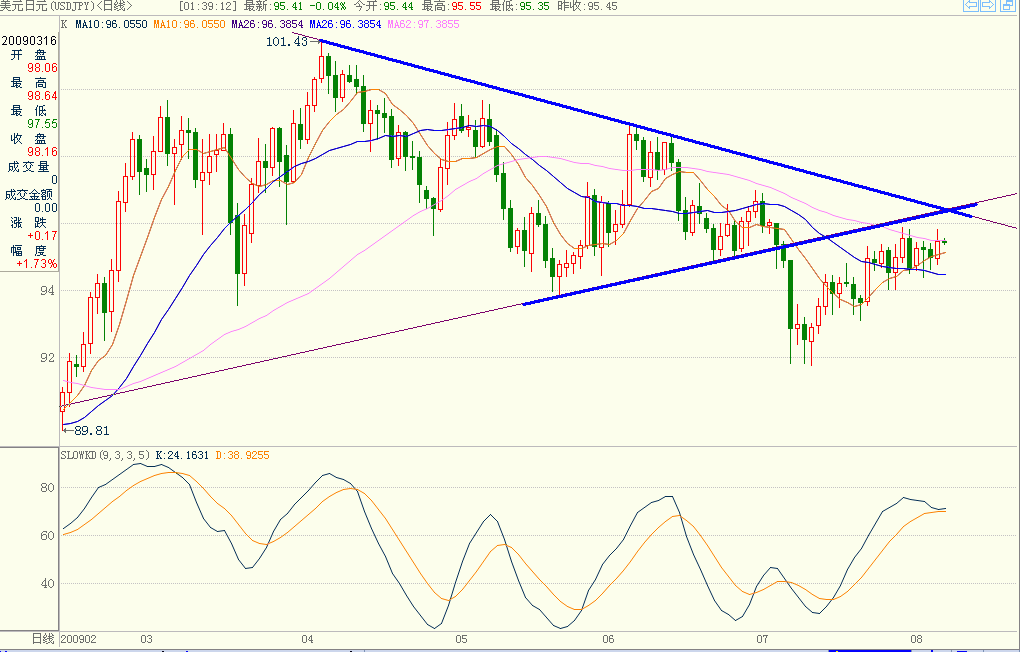This screenshot has width=1020, height=652.
Task: Click the low price value 97.55
Action: tap(42, 124)
